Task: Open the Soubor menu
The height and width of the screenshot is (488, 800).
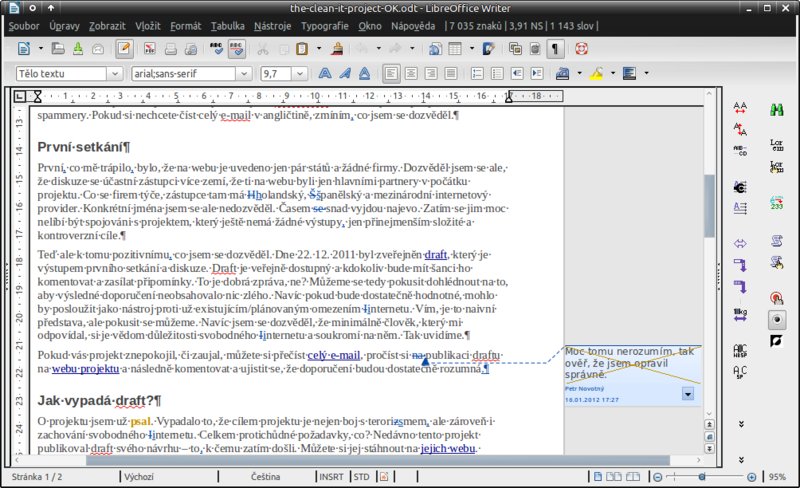Action: pyautogui.click(x=23, y=26)
